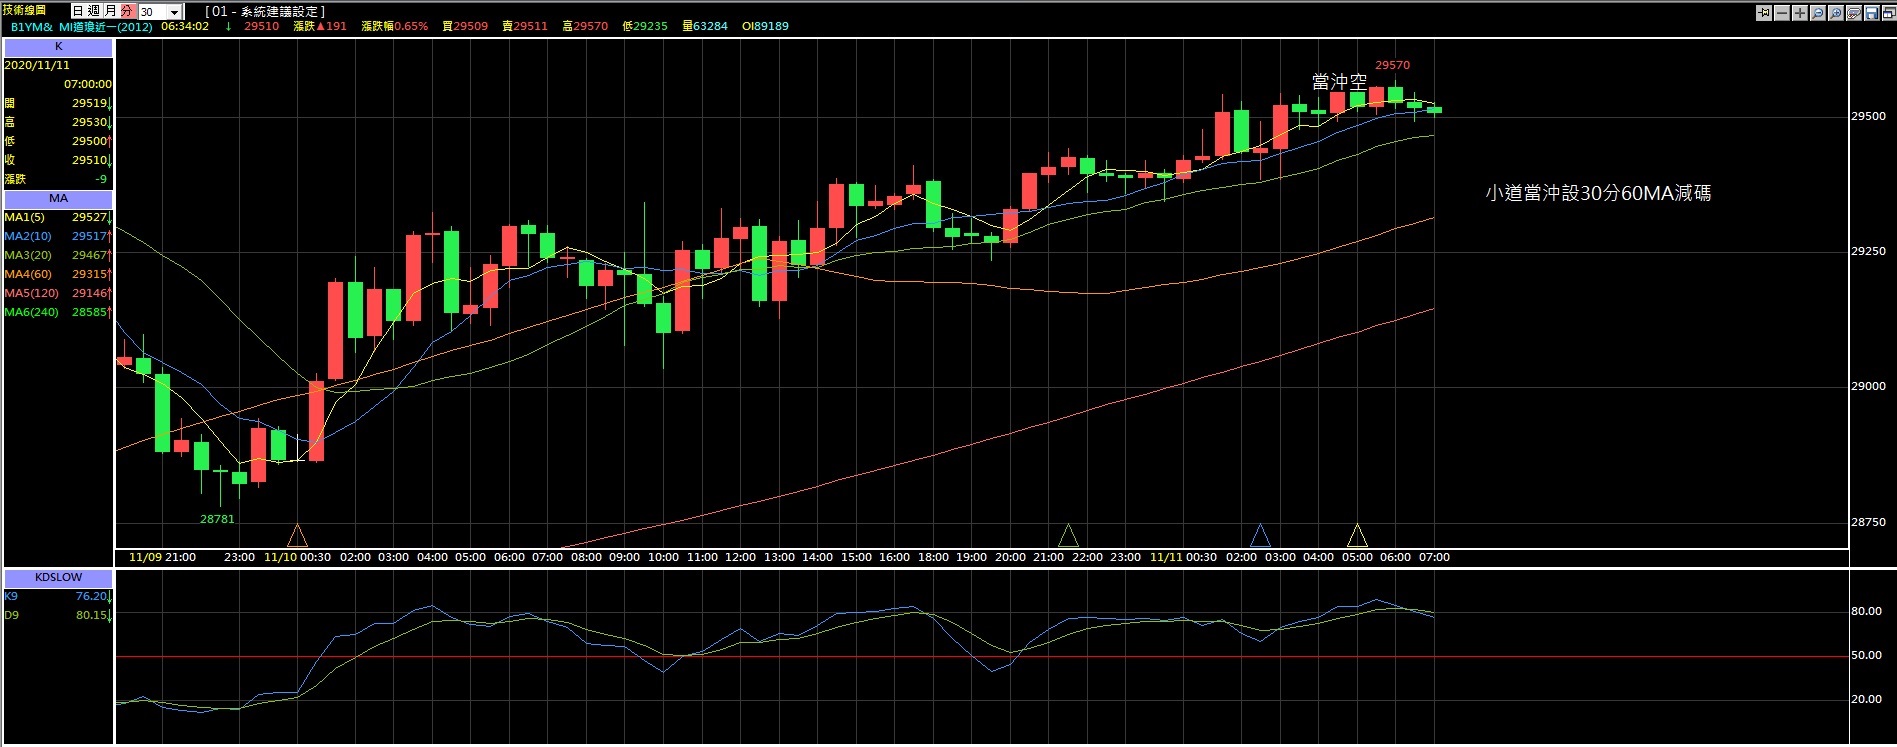This screenshot has height=747, width=1897.
Task: Open the 01 - 系統建議設定 chart settings
Action: (x=265, y=11)
